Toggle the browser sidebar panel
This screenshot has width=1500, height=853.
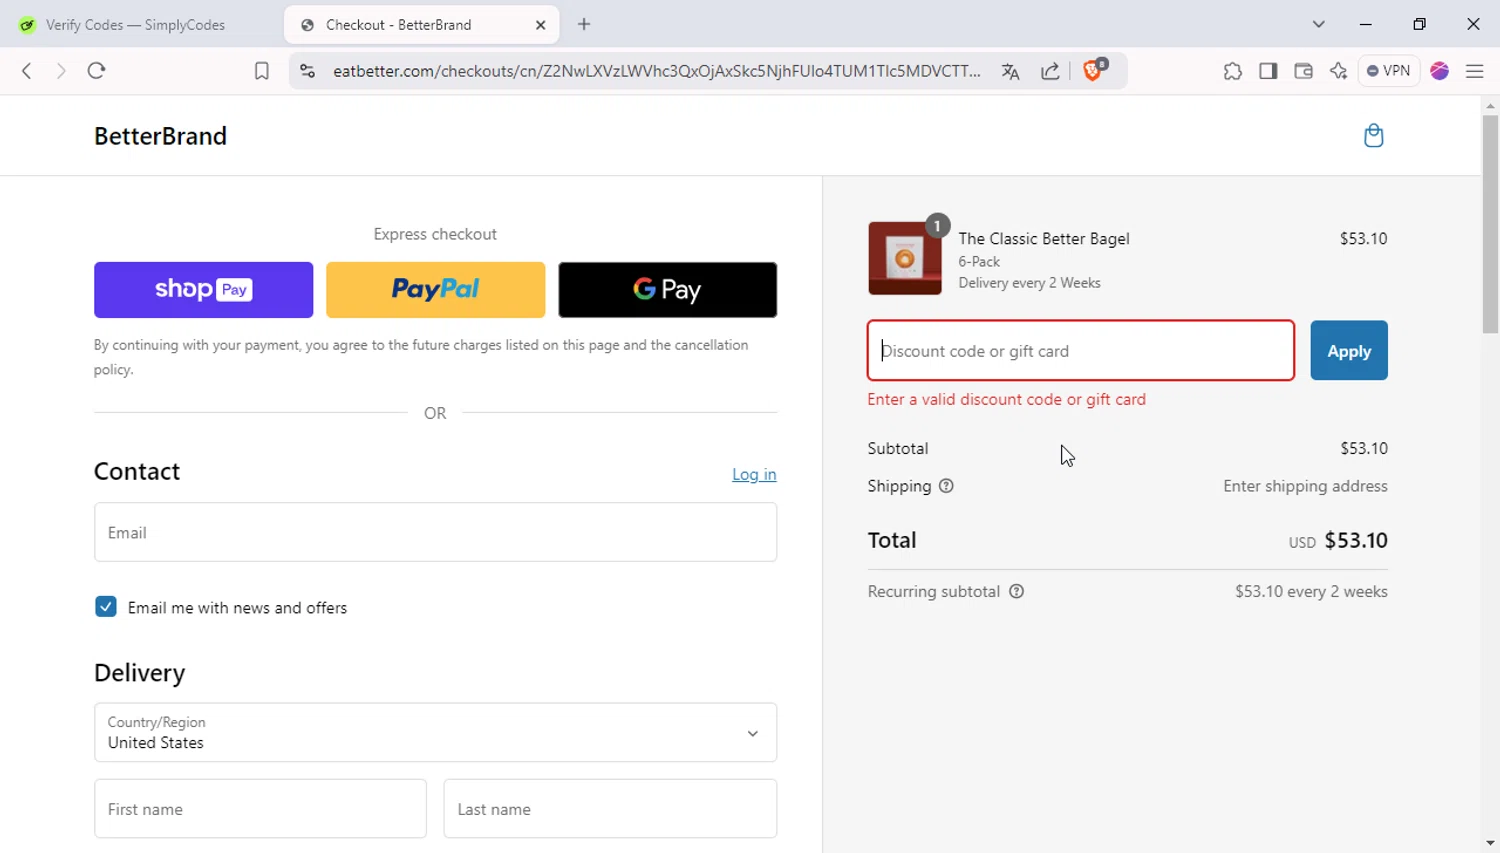1268,71
